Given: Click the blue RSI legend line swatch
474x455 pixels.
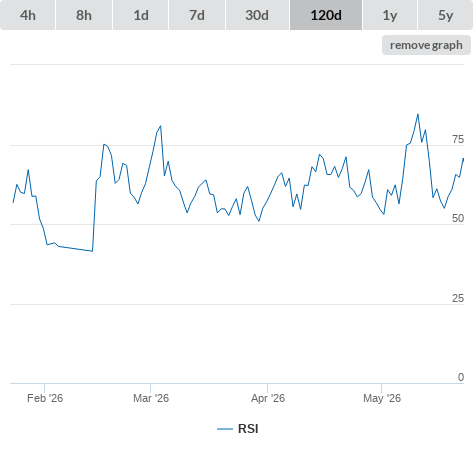Looking at the screenshot, I should [225, 429].
